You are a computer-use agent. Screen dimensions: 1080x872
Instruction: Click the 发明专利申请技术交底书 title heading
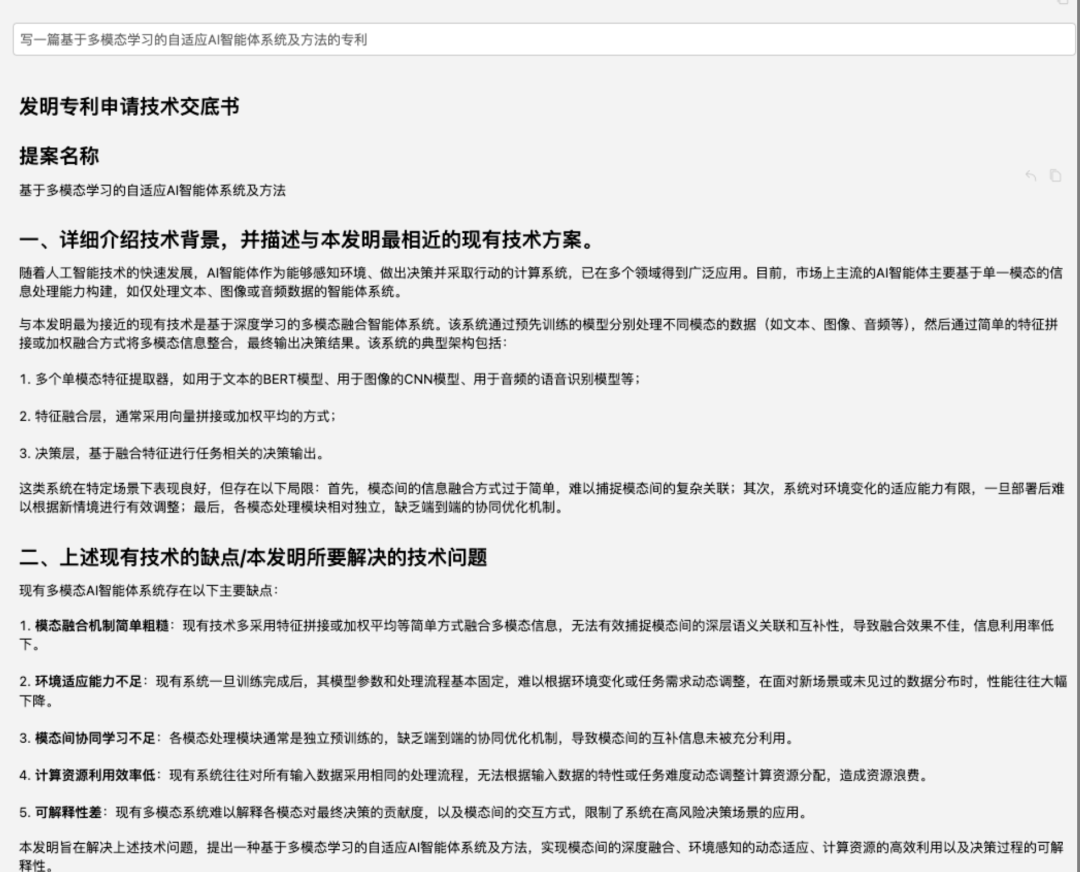click(129, 107)
